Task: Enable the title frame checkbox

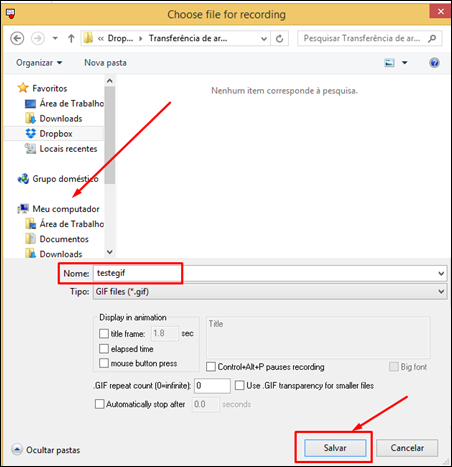Action: [x=104, y=334]
